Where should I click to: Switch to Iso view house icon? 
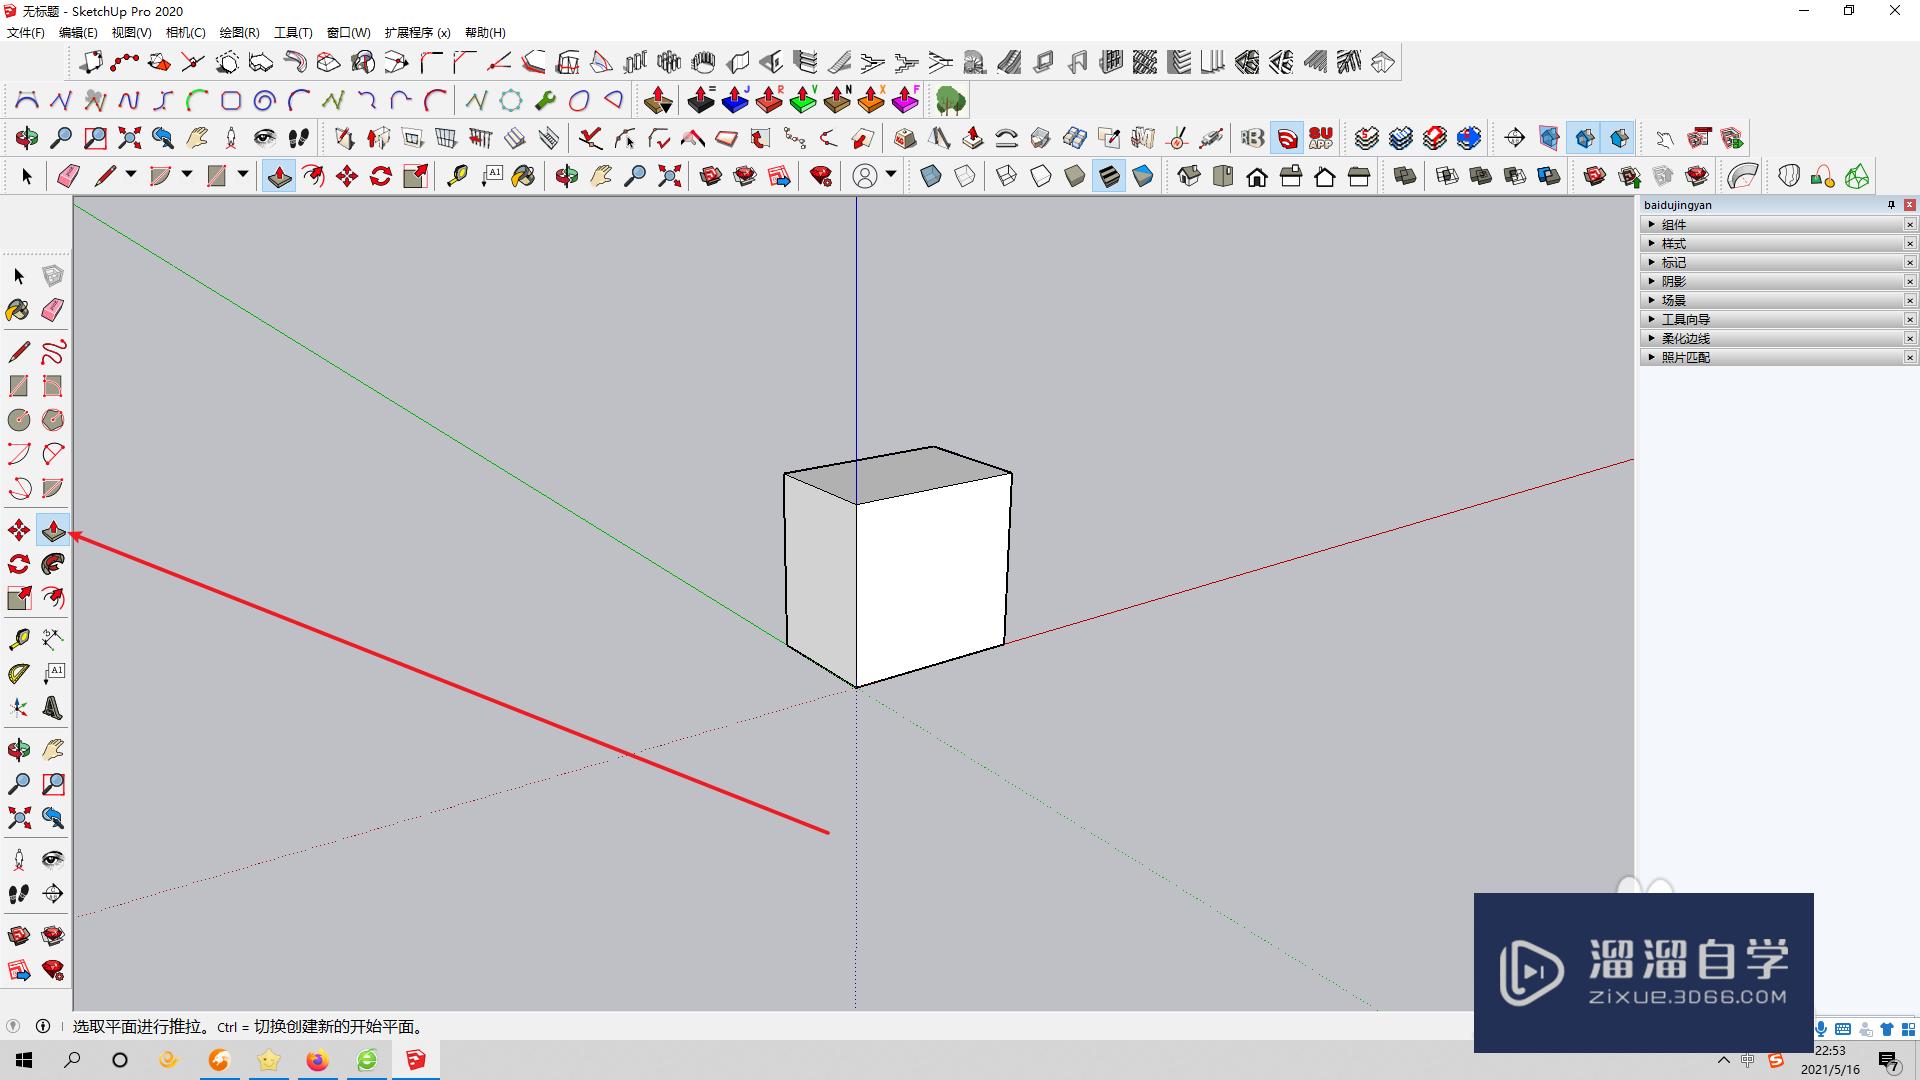(1189, 177)
